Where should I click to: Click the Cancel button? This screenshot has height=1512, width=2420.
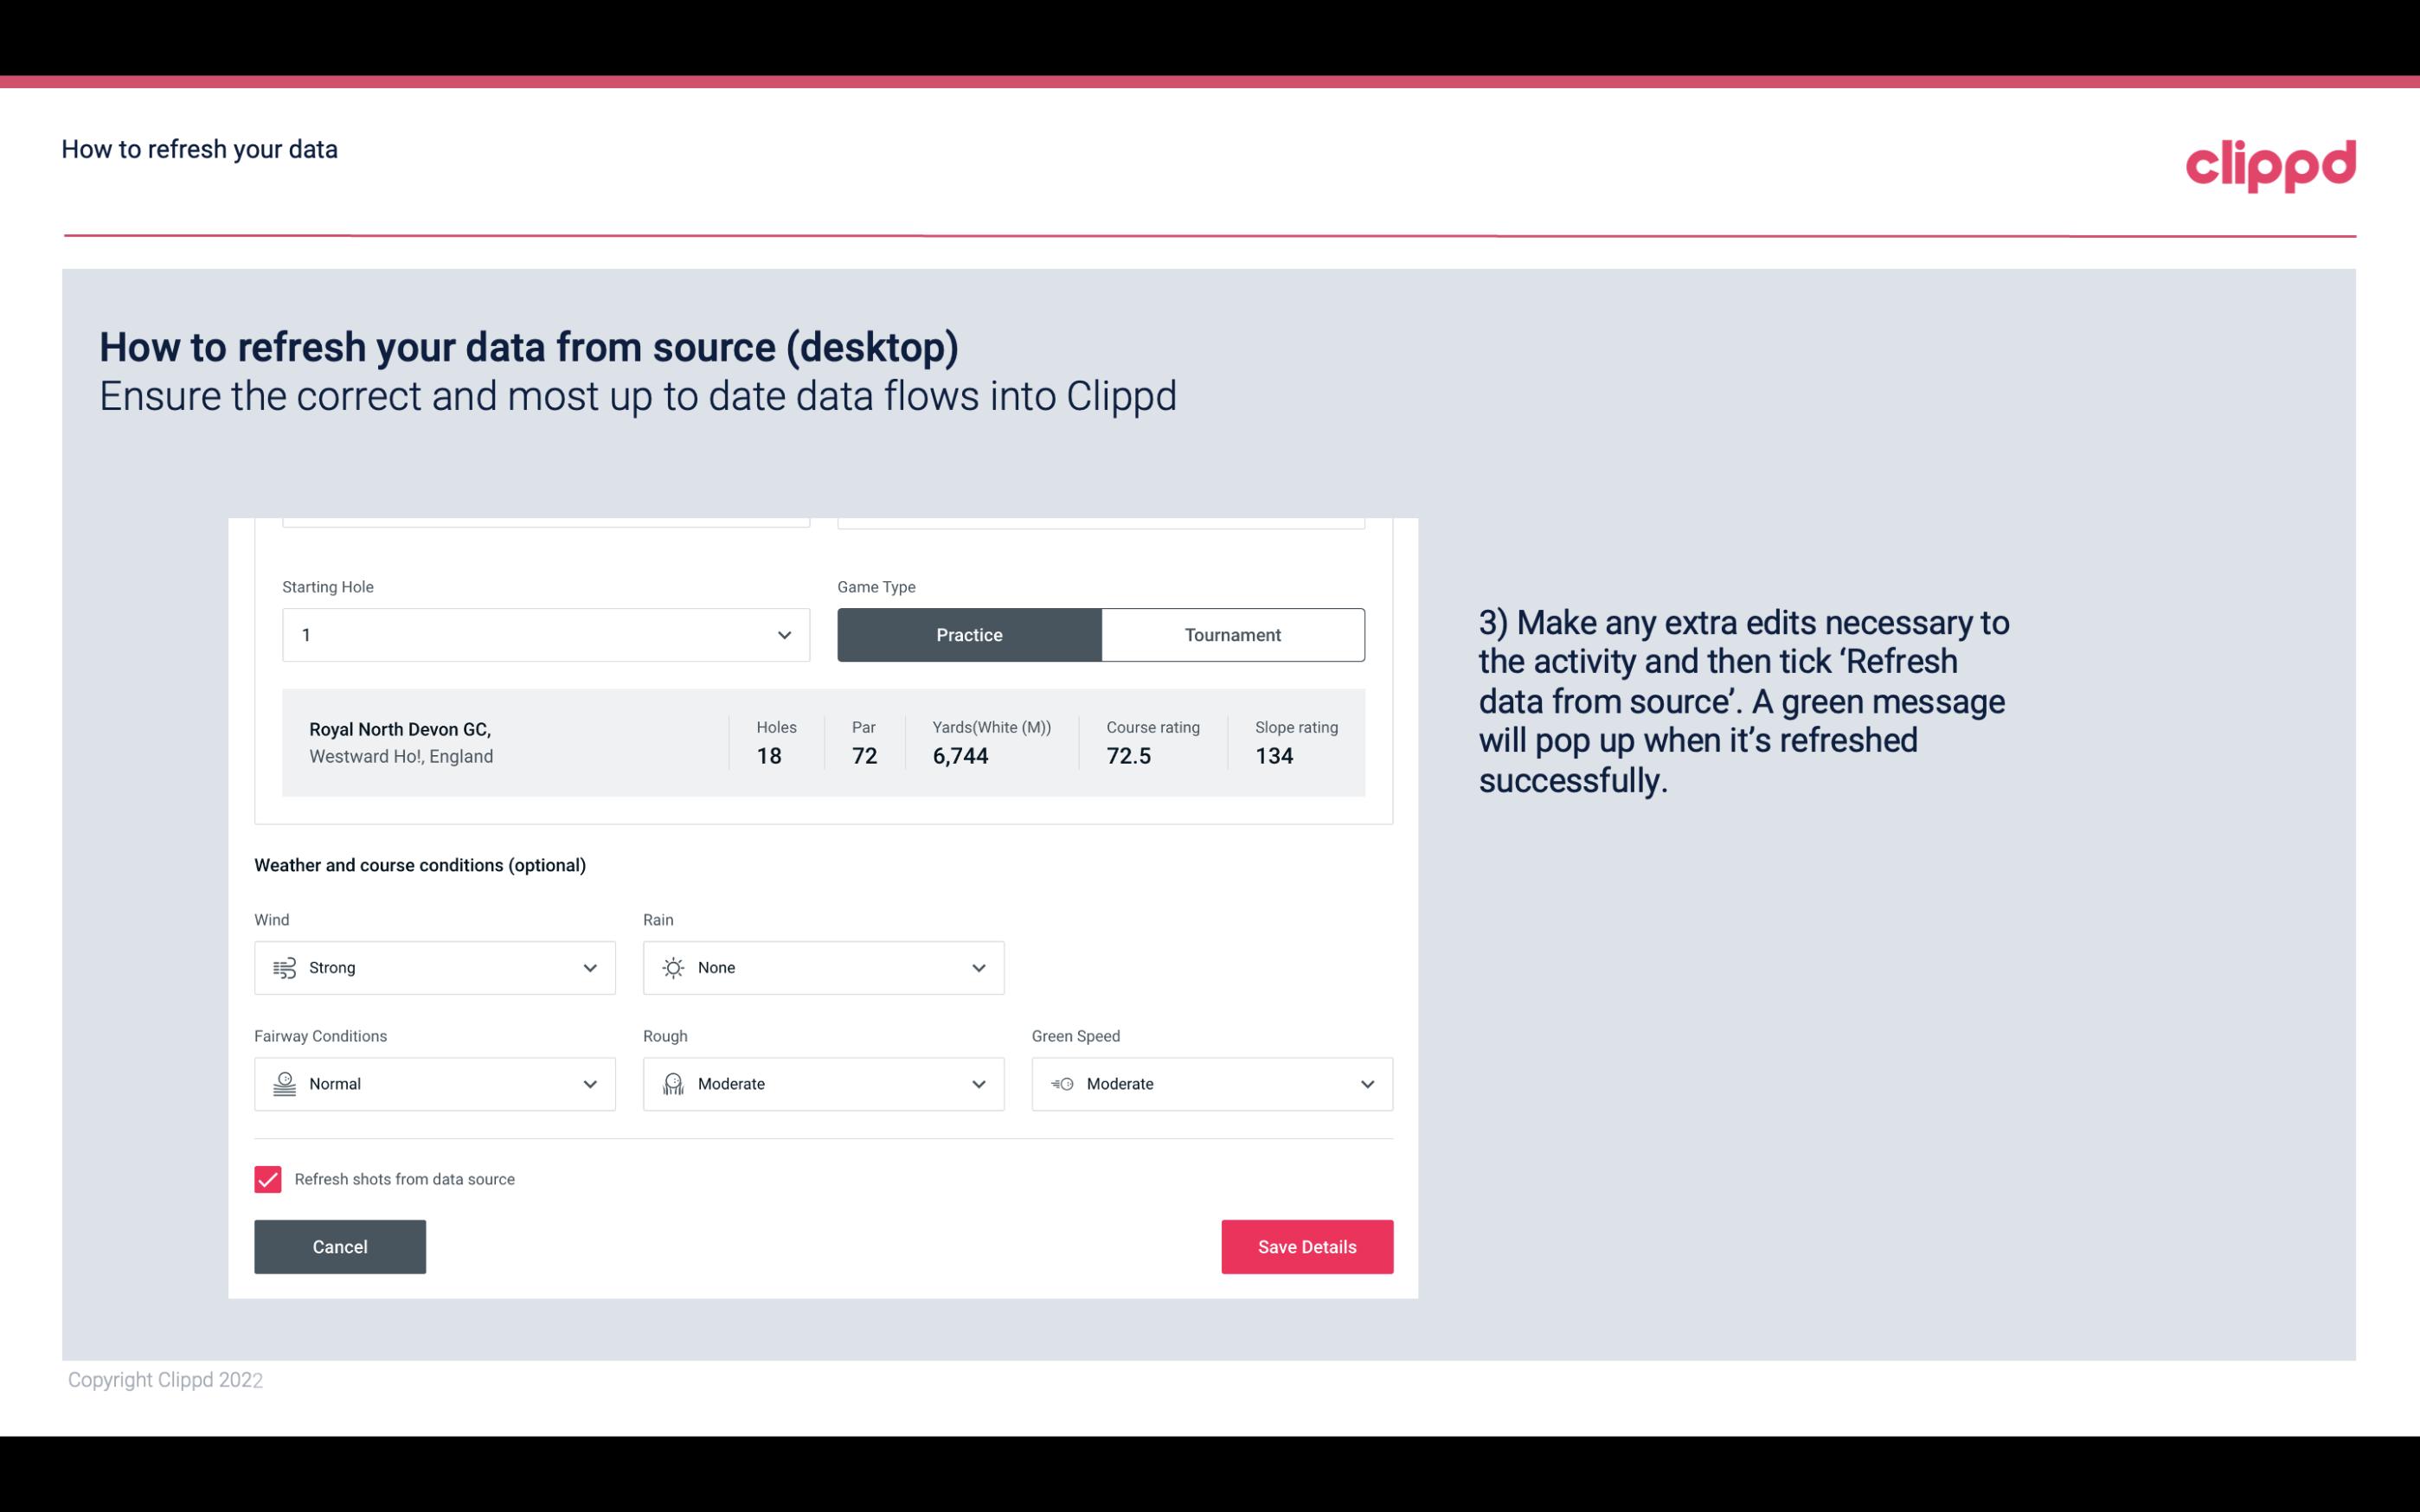point(340,1247)
